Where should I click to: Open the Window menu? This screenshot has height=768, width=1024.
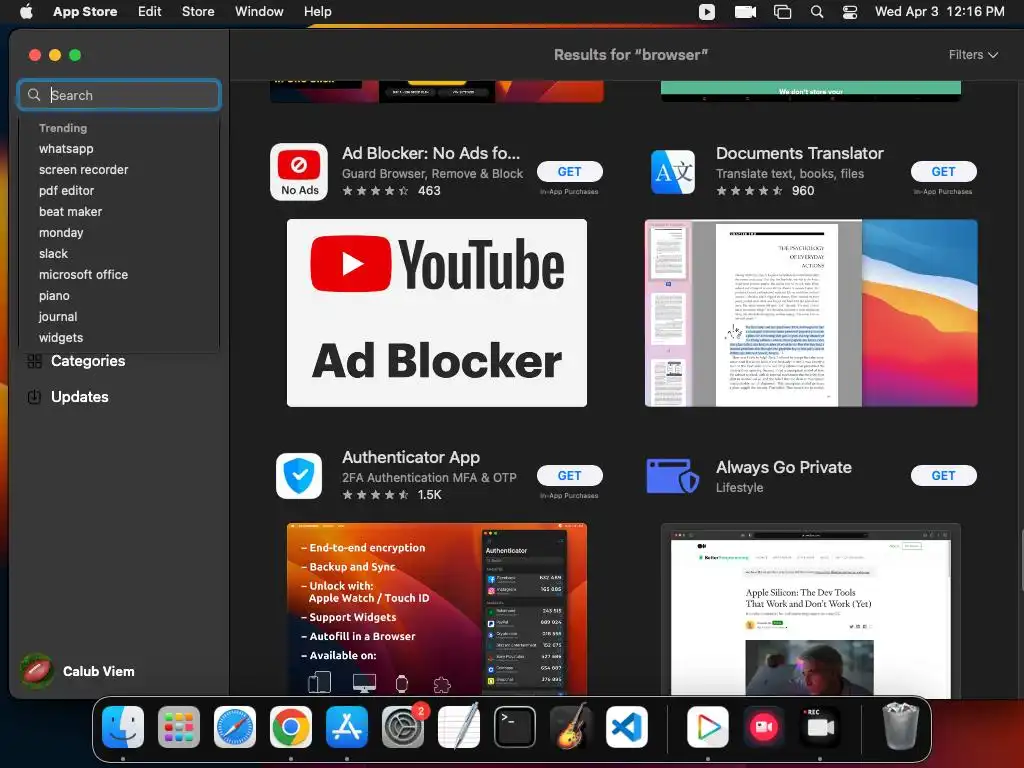pyautogui.click(x=259, y=11)
